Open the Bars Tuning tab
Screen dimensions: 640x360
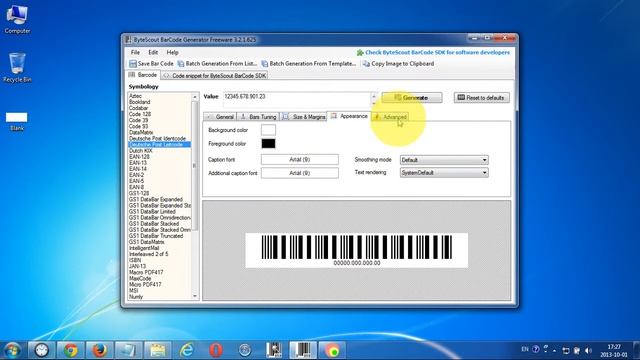258,117
